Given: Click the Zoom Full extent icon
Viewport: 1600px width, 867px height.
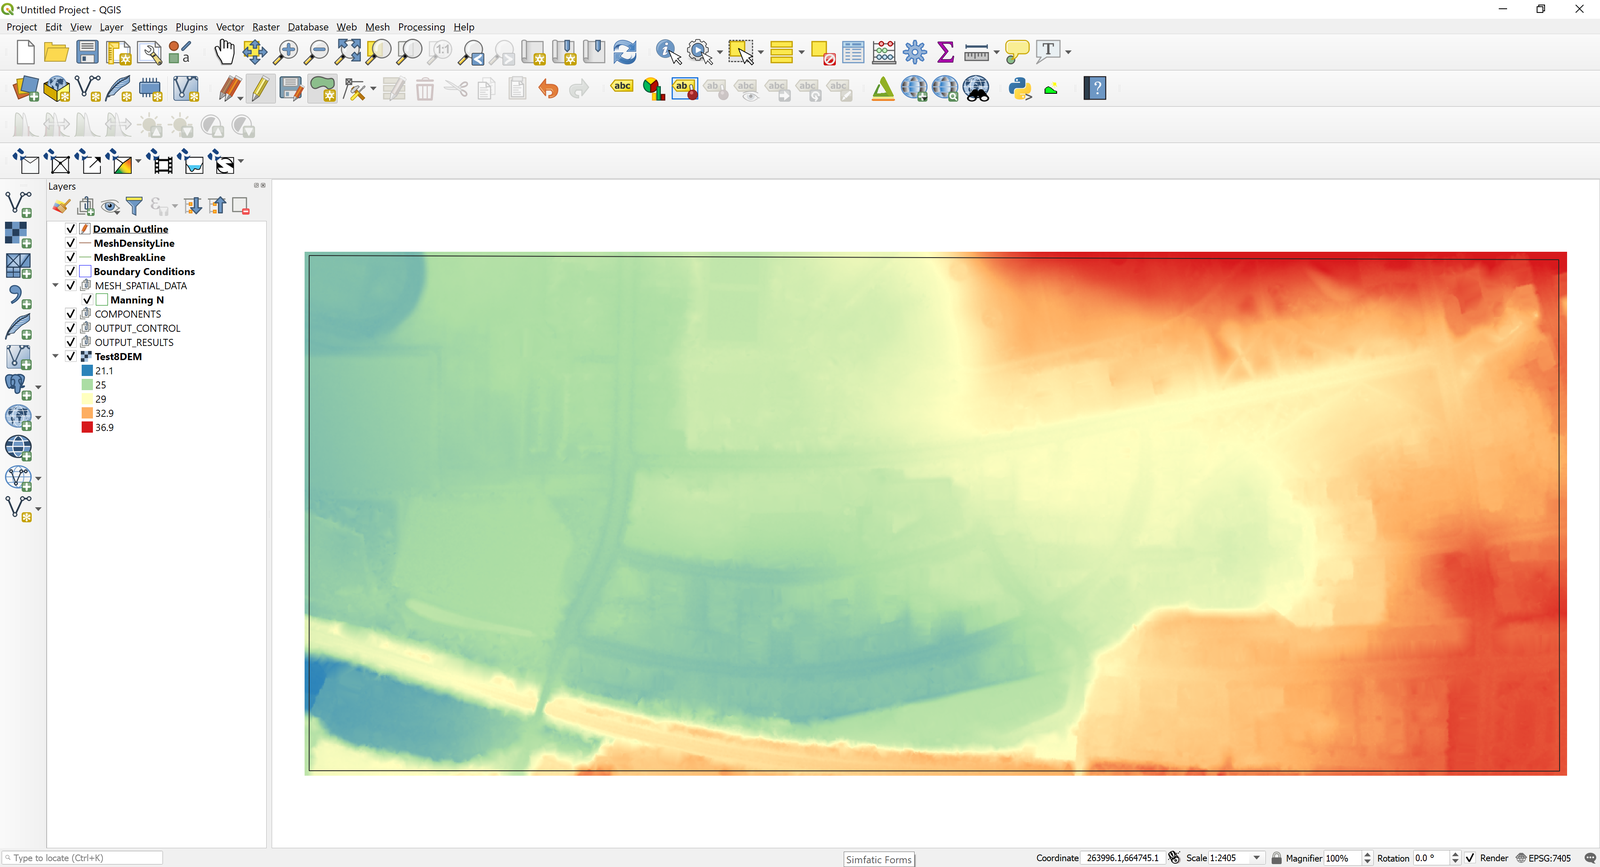Looking at the screenshot, I should (348, 52).
